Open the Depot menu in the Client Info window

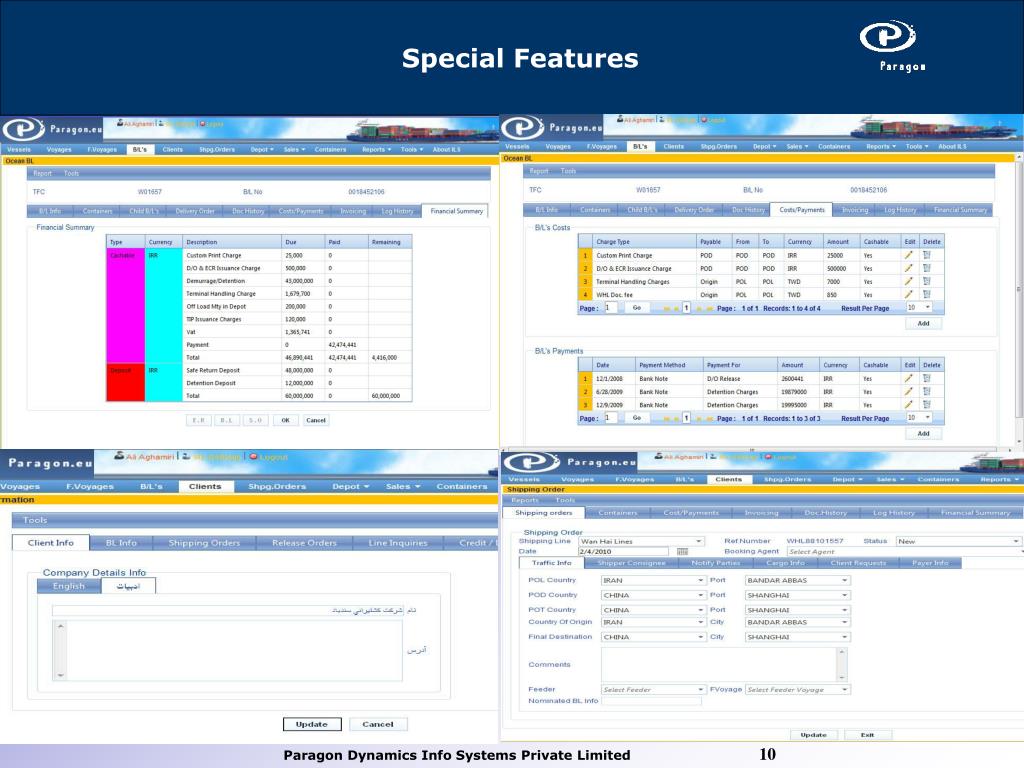(350, 487)
